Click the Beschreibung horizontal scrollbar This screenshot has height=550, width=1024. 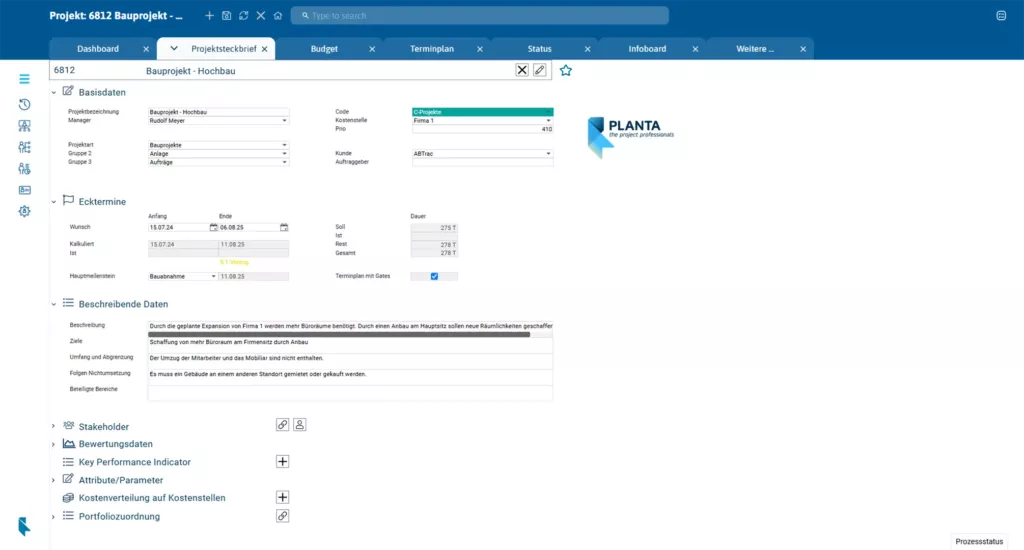click(x=339, y=334)
